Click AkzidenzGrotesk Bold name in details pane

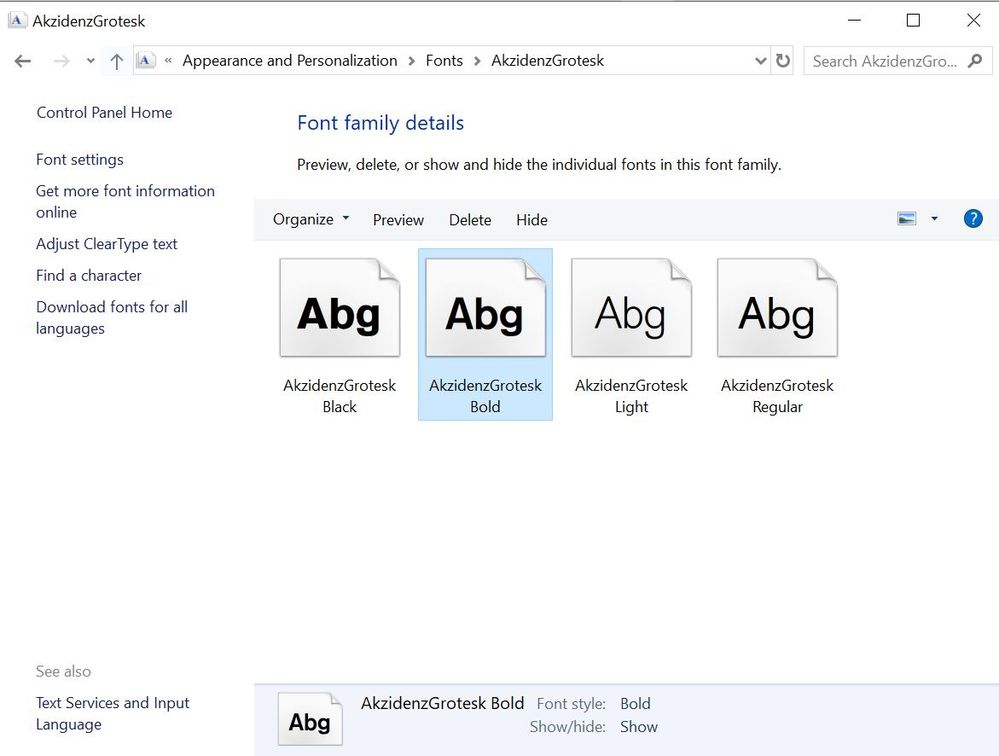click(x=442, y=703)
